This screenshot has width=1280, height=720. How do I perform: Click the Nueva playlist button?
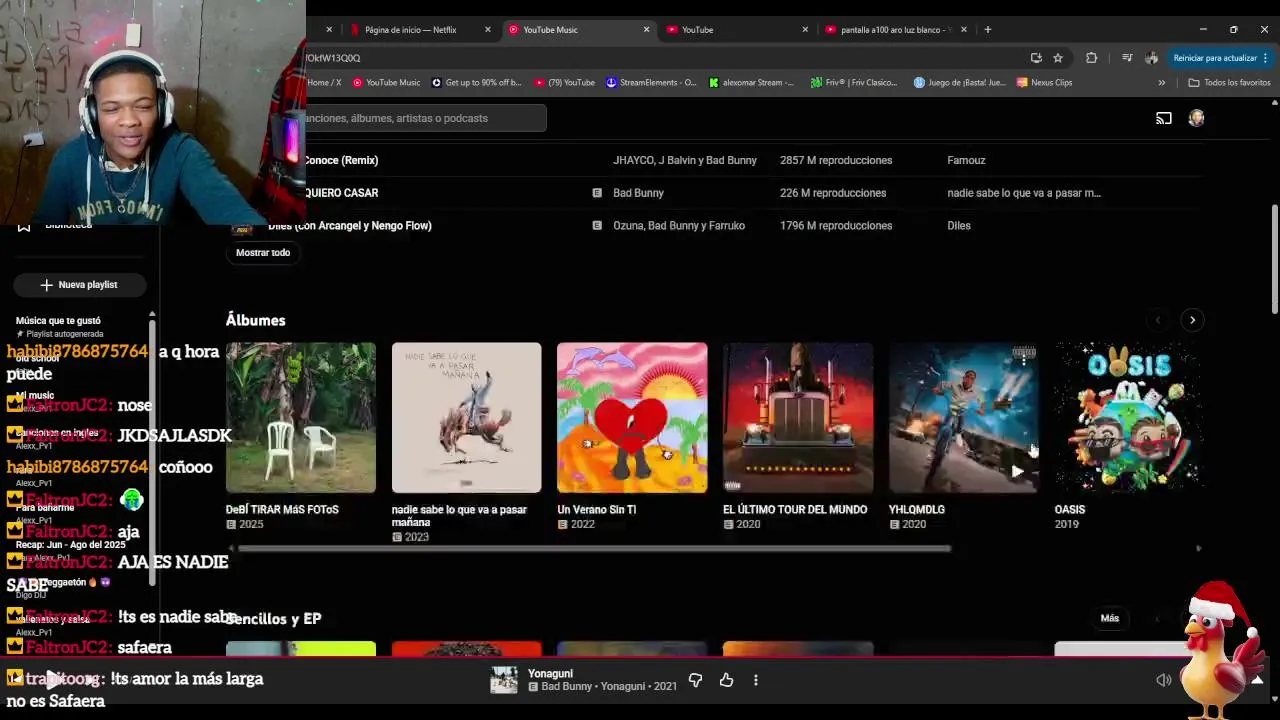tap(79, 285)
